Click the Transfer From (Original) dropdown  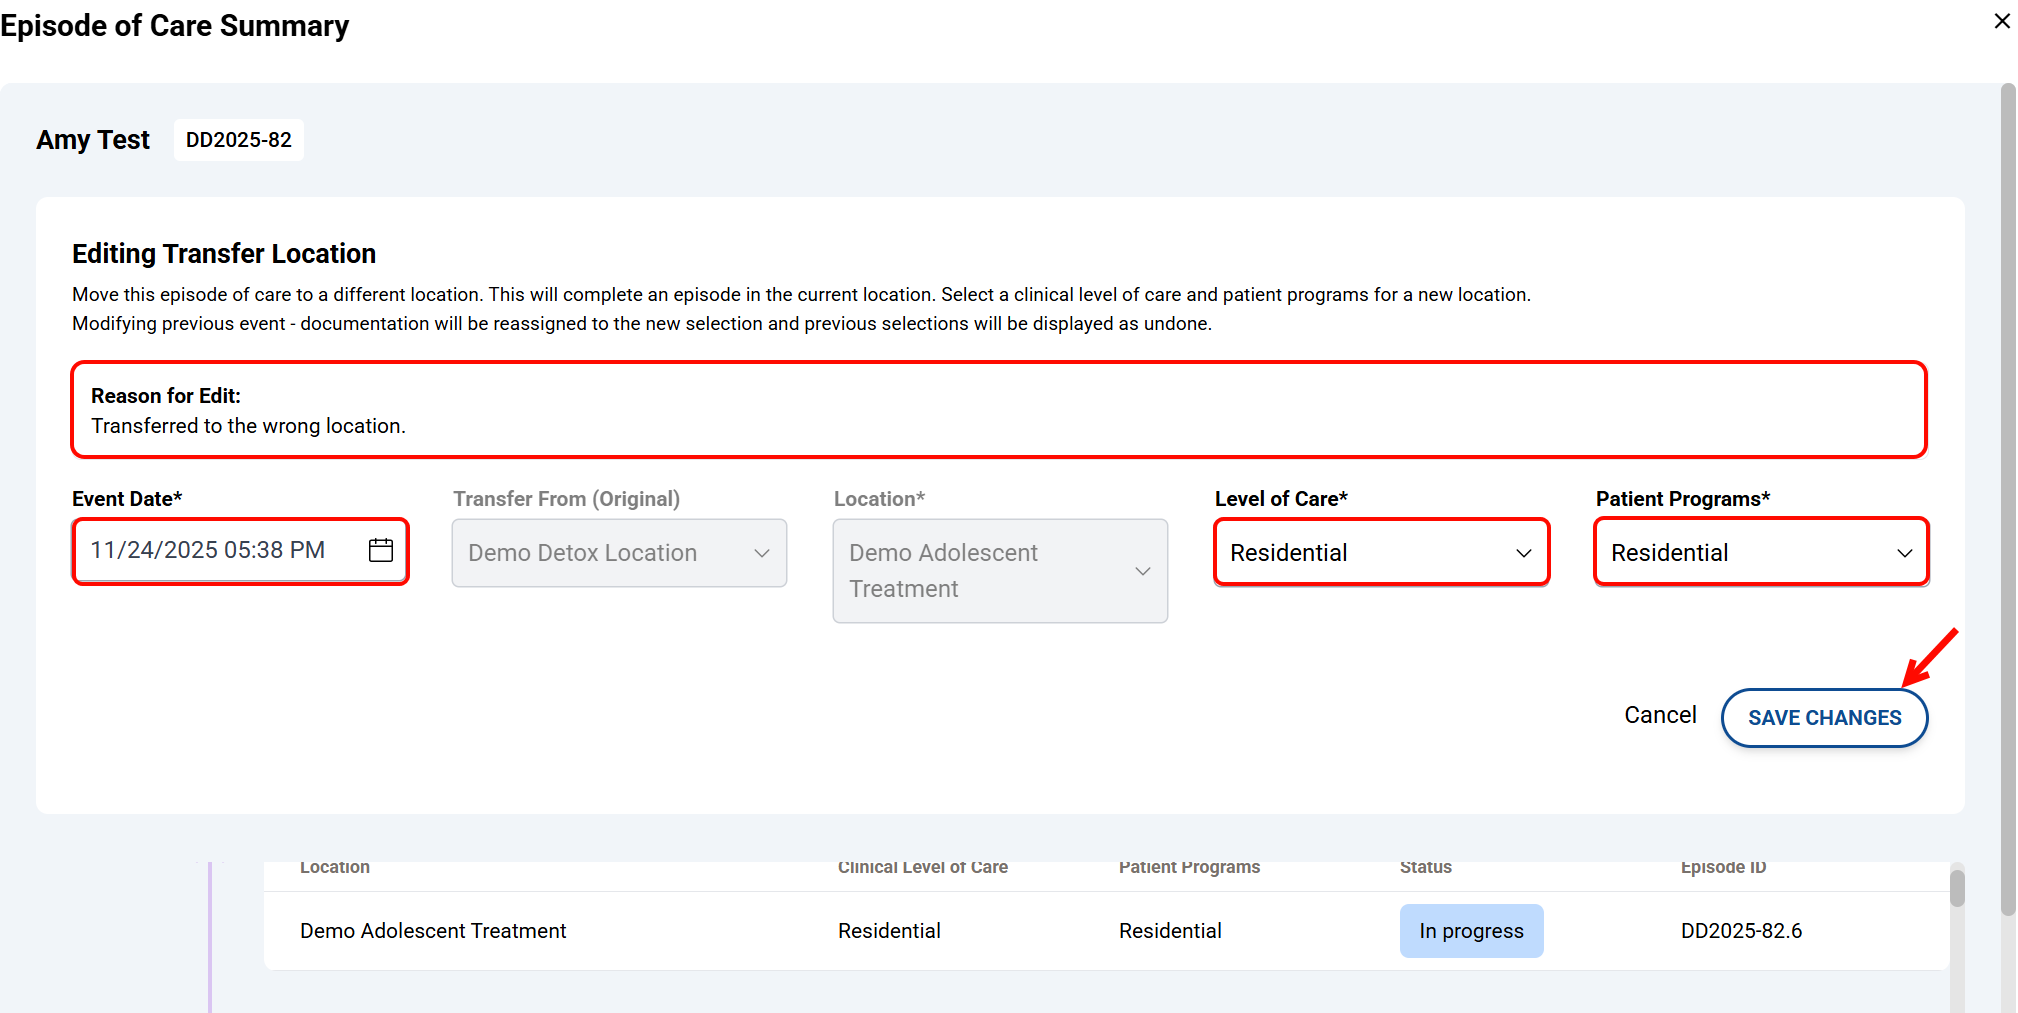point(618,553)
